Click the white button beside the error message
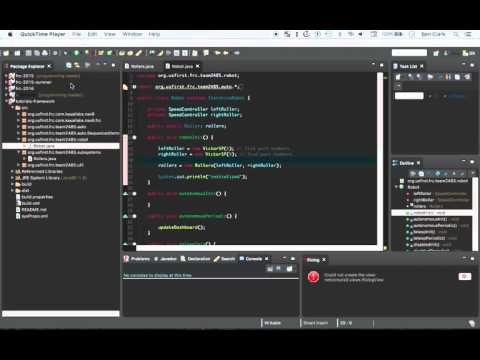Viewport: 480px width, 360px height. 465,276
